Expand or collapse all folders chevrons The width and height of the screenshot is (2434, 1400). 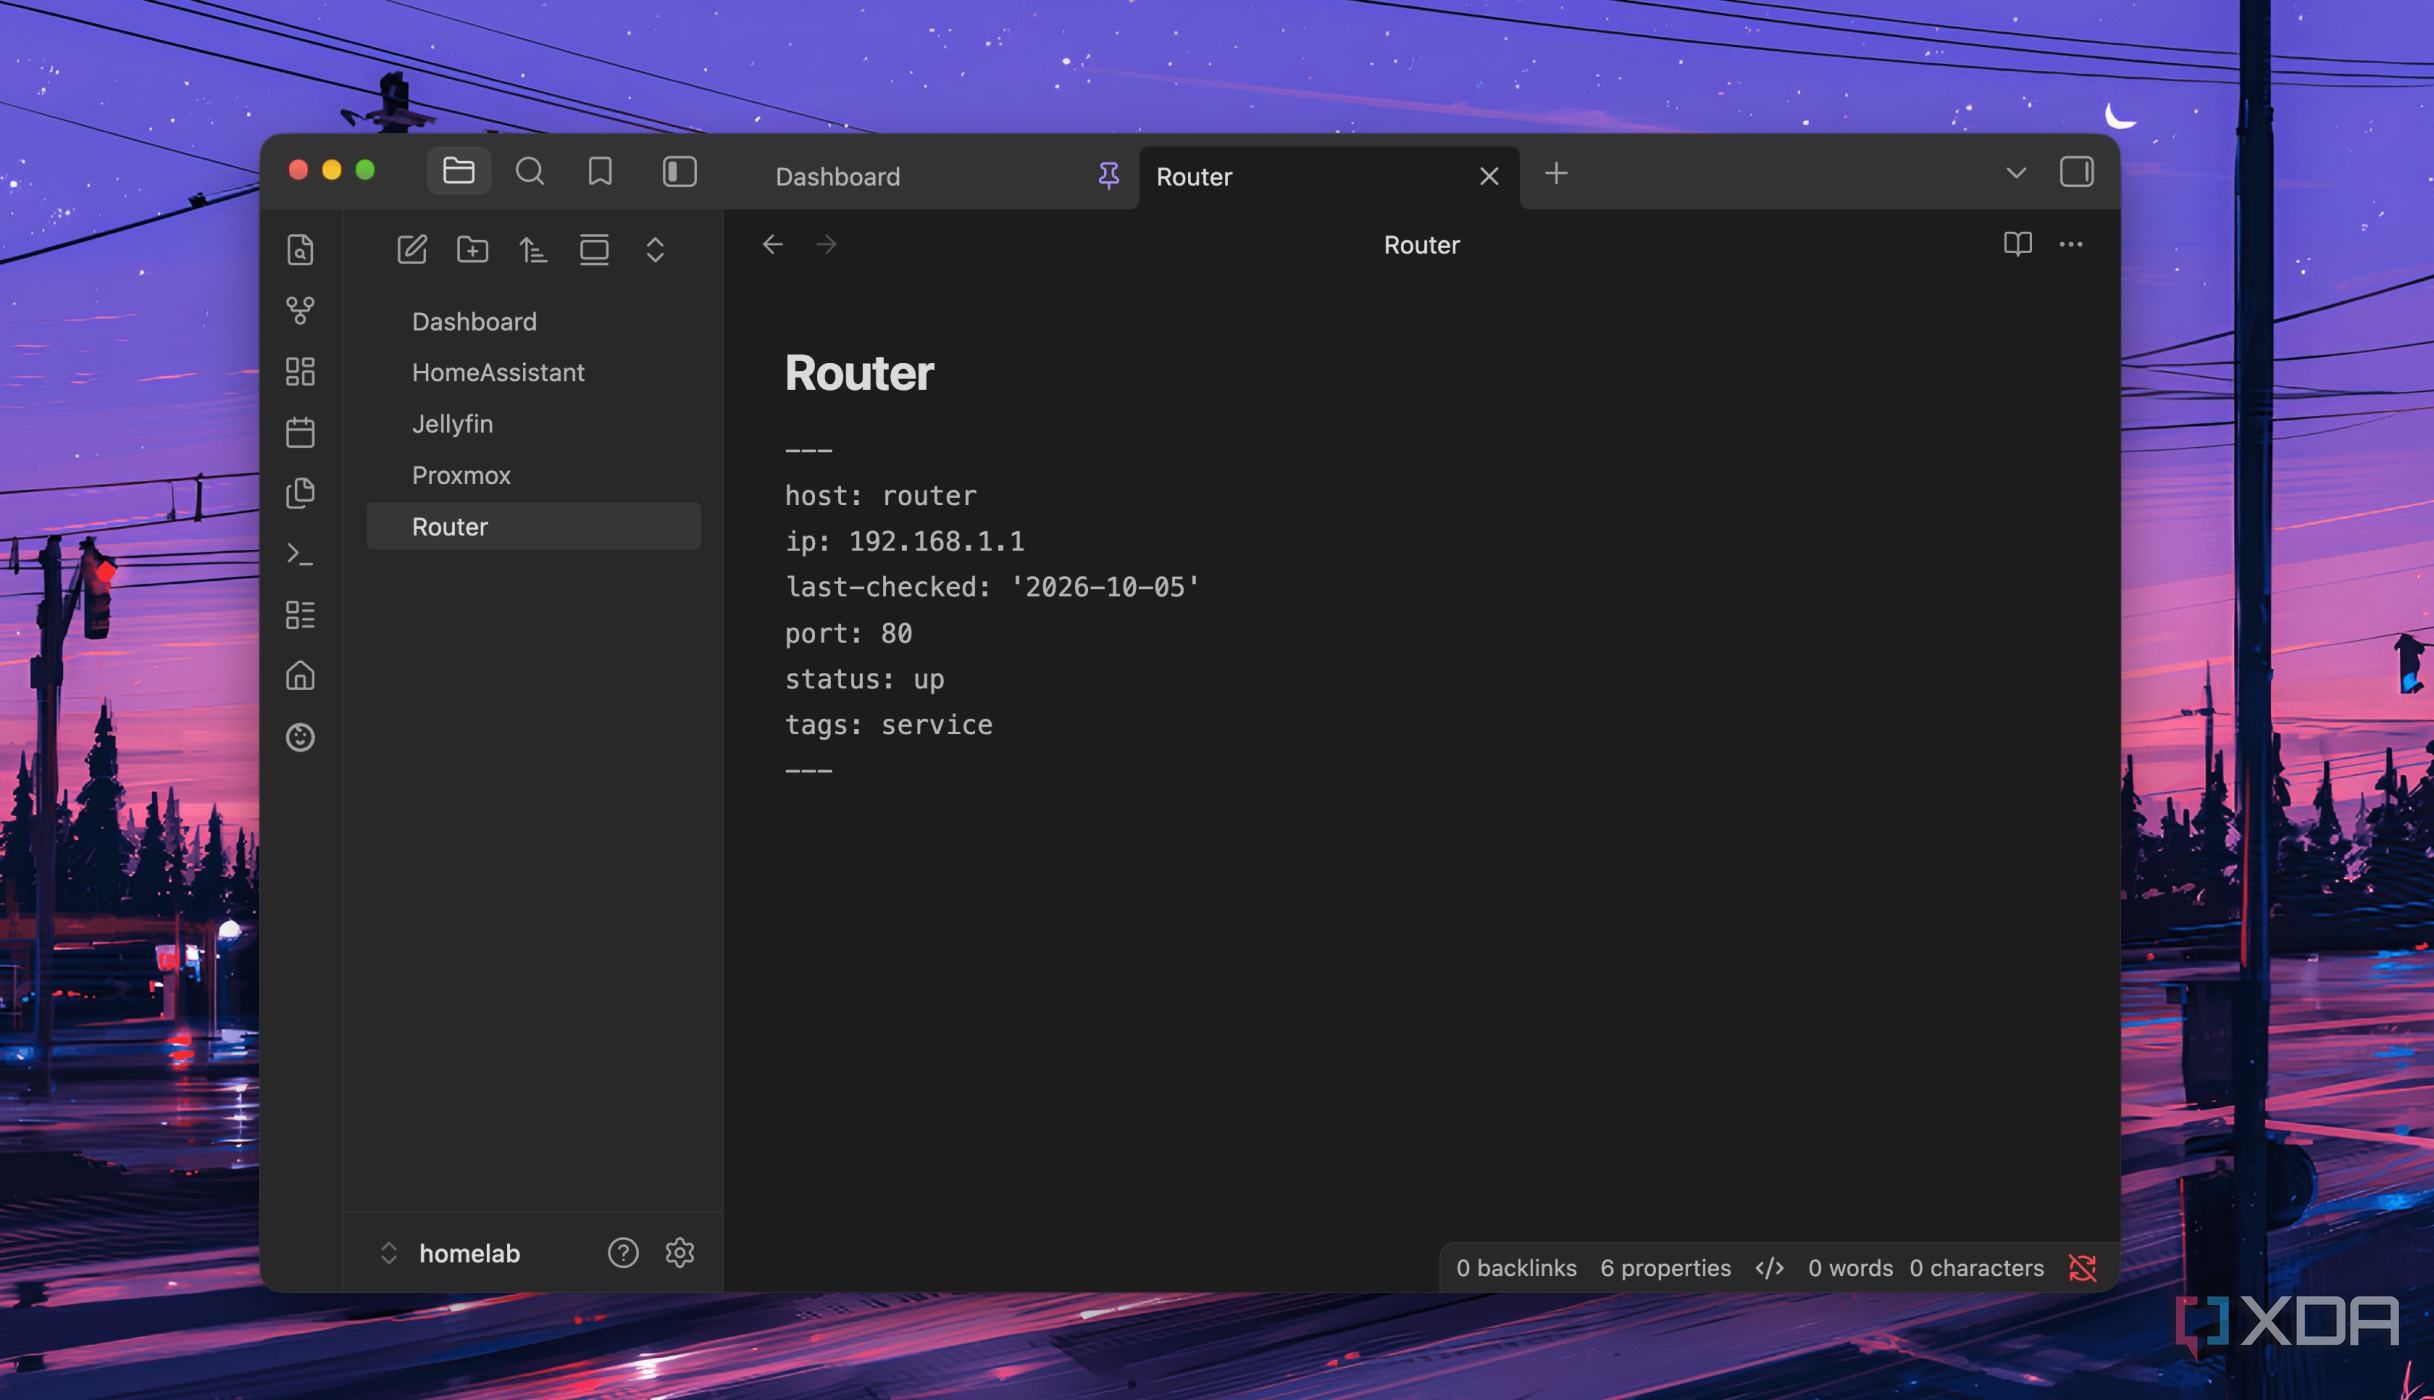(x=655, y=249)
